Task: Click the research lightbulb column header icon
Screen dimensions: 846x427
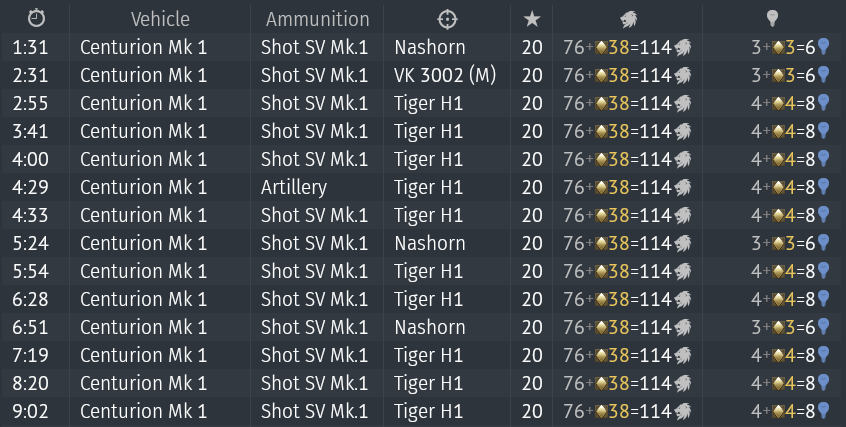Action: tap(772, 19)
